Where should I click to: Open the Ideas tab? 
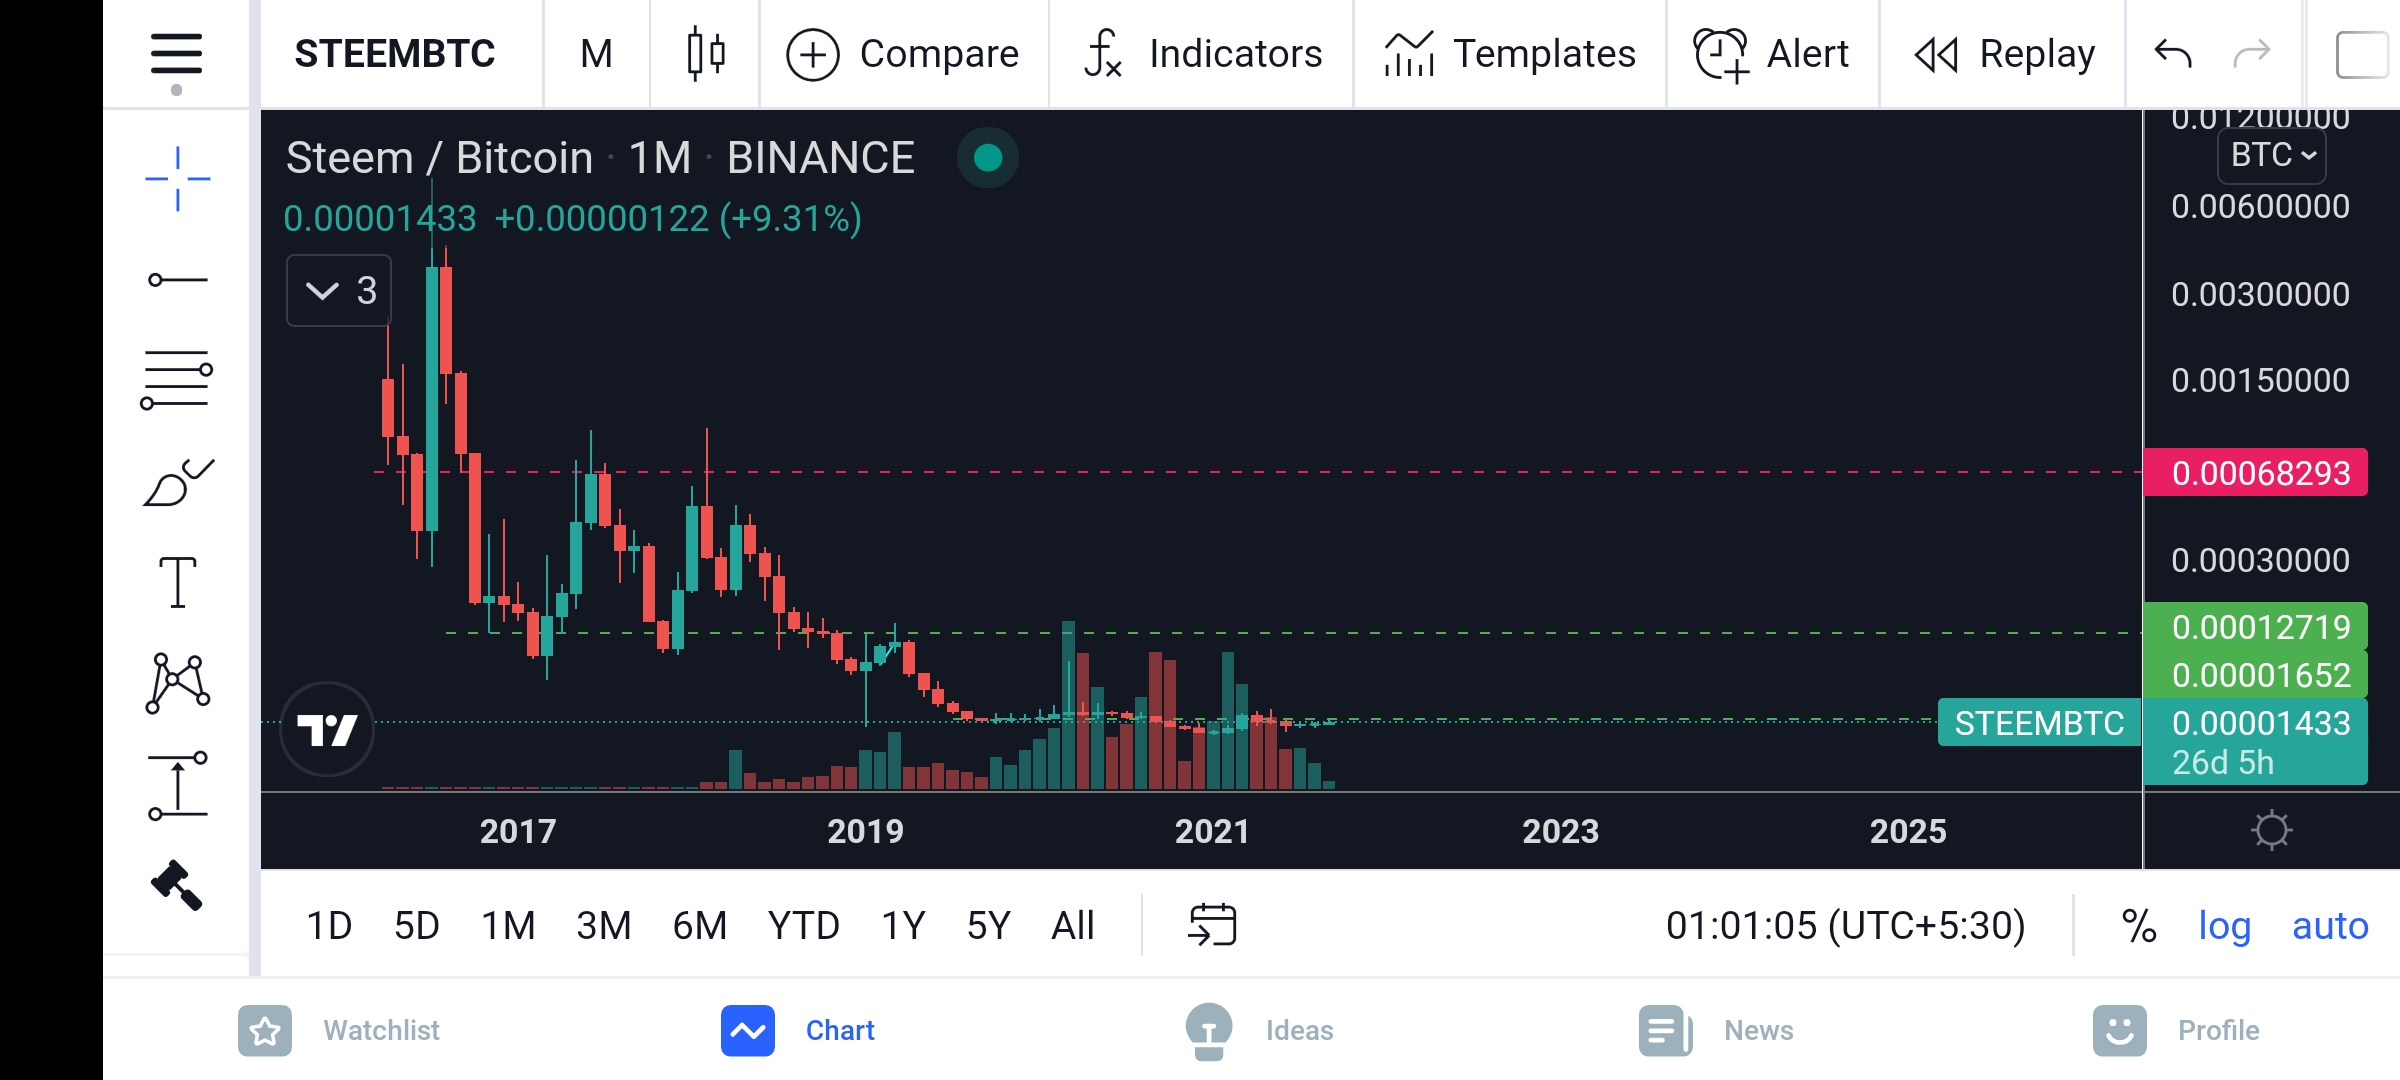pos(1260,1030)
